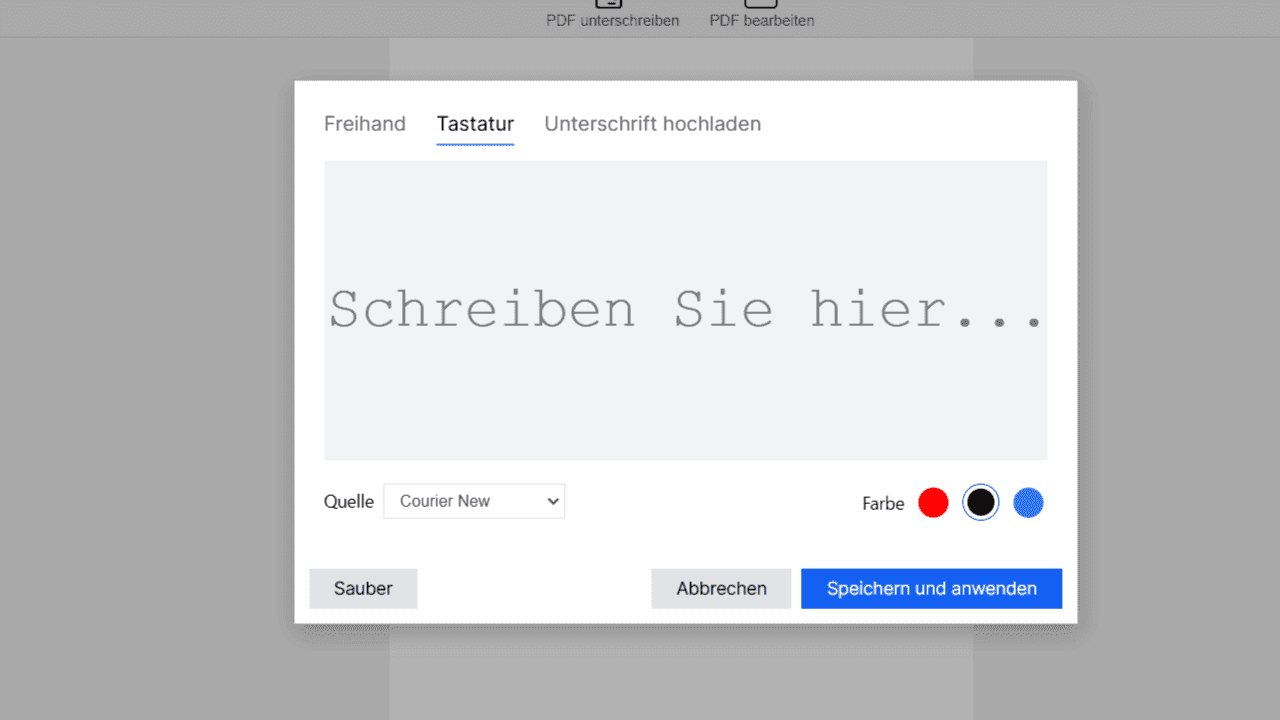Choose the red signature color

pos(933,502)
